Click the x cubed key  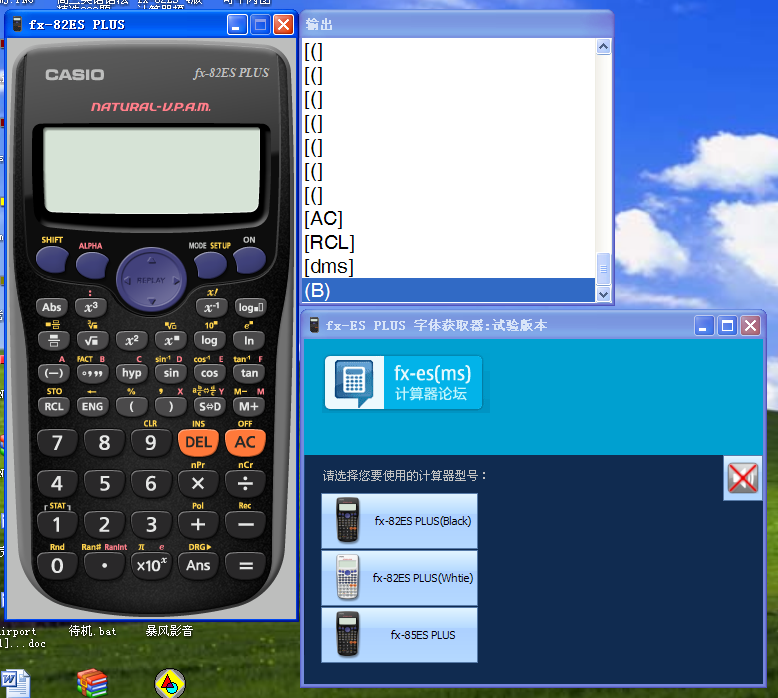click(x=91, y=307)
